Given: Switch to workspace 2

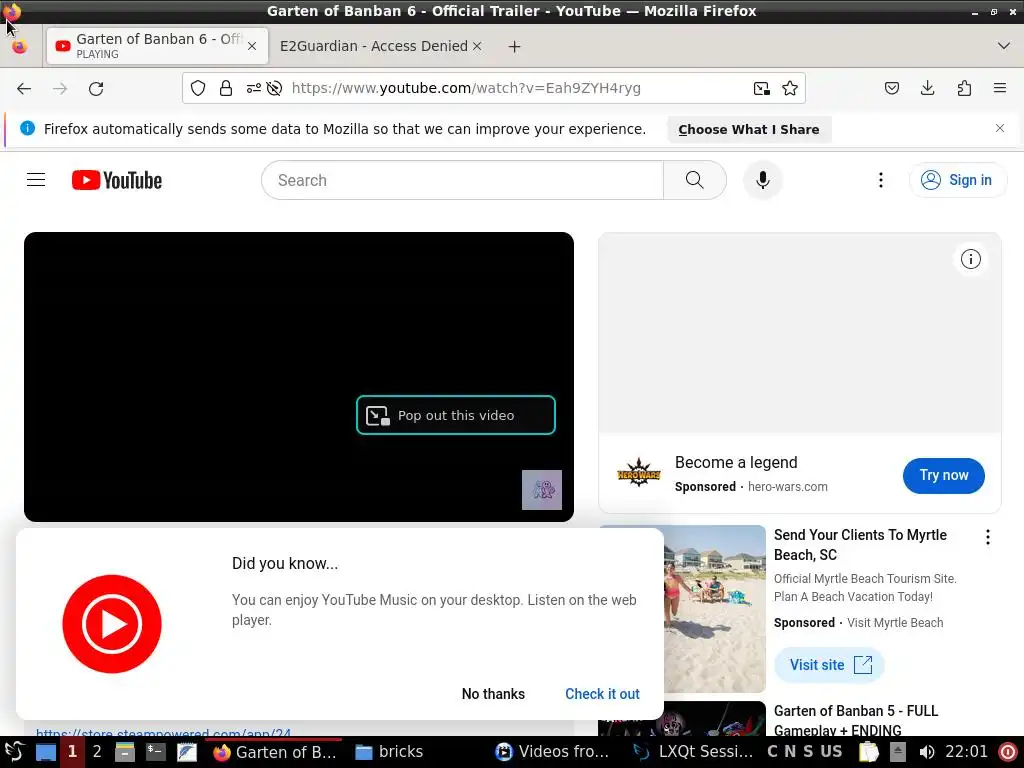Looking at the screenshot, I should 97,752.
